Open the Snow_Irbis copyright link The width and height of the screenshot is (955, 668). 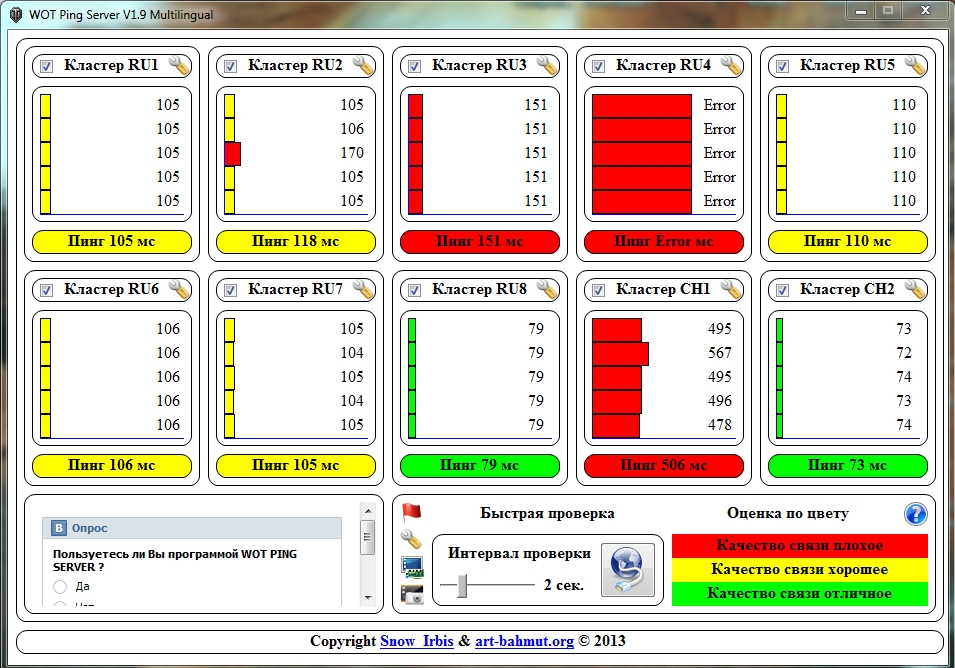[x=417, y=641]
